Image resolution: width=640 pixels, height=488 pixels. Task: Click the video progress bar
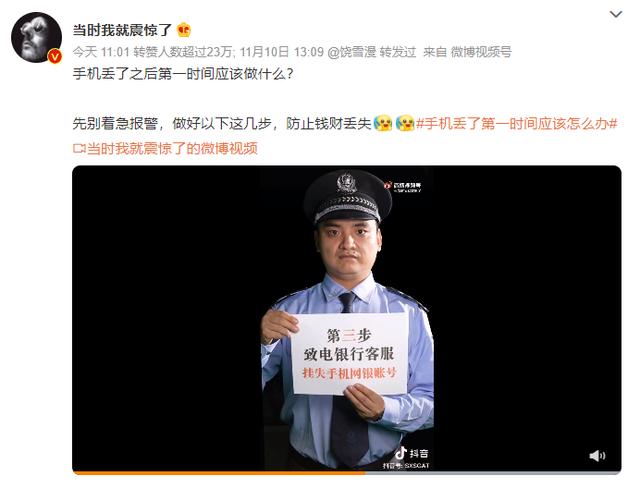347,473
